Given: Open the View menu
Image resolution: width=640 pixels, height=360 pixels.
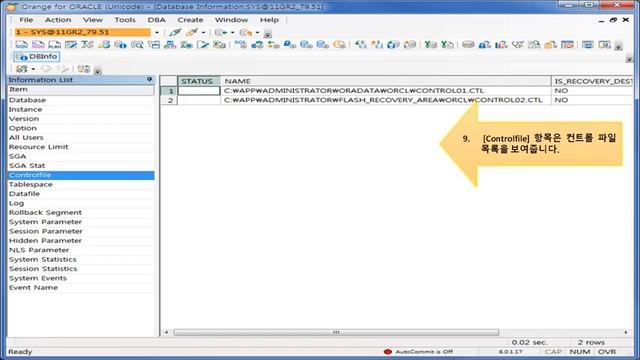Looking at the screenshot, I should [93, 20].
